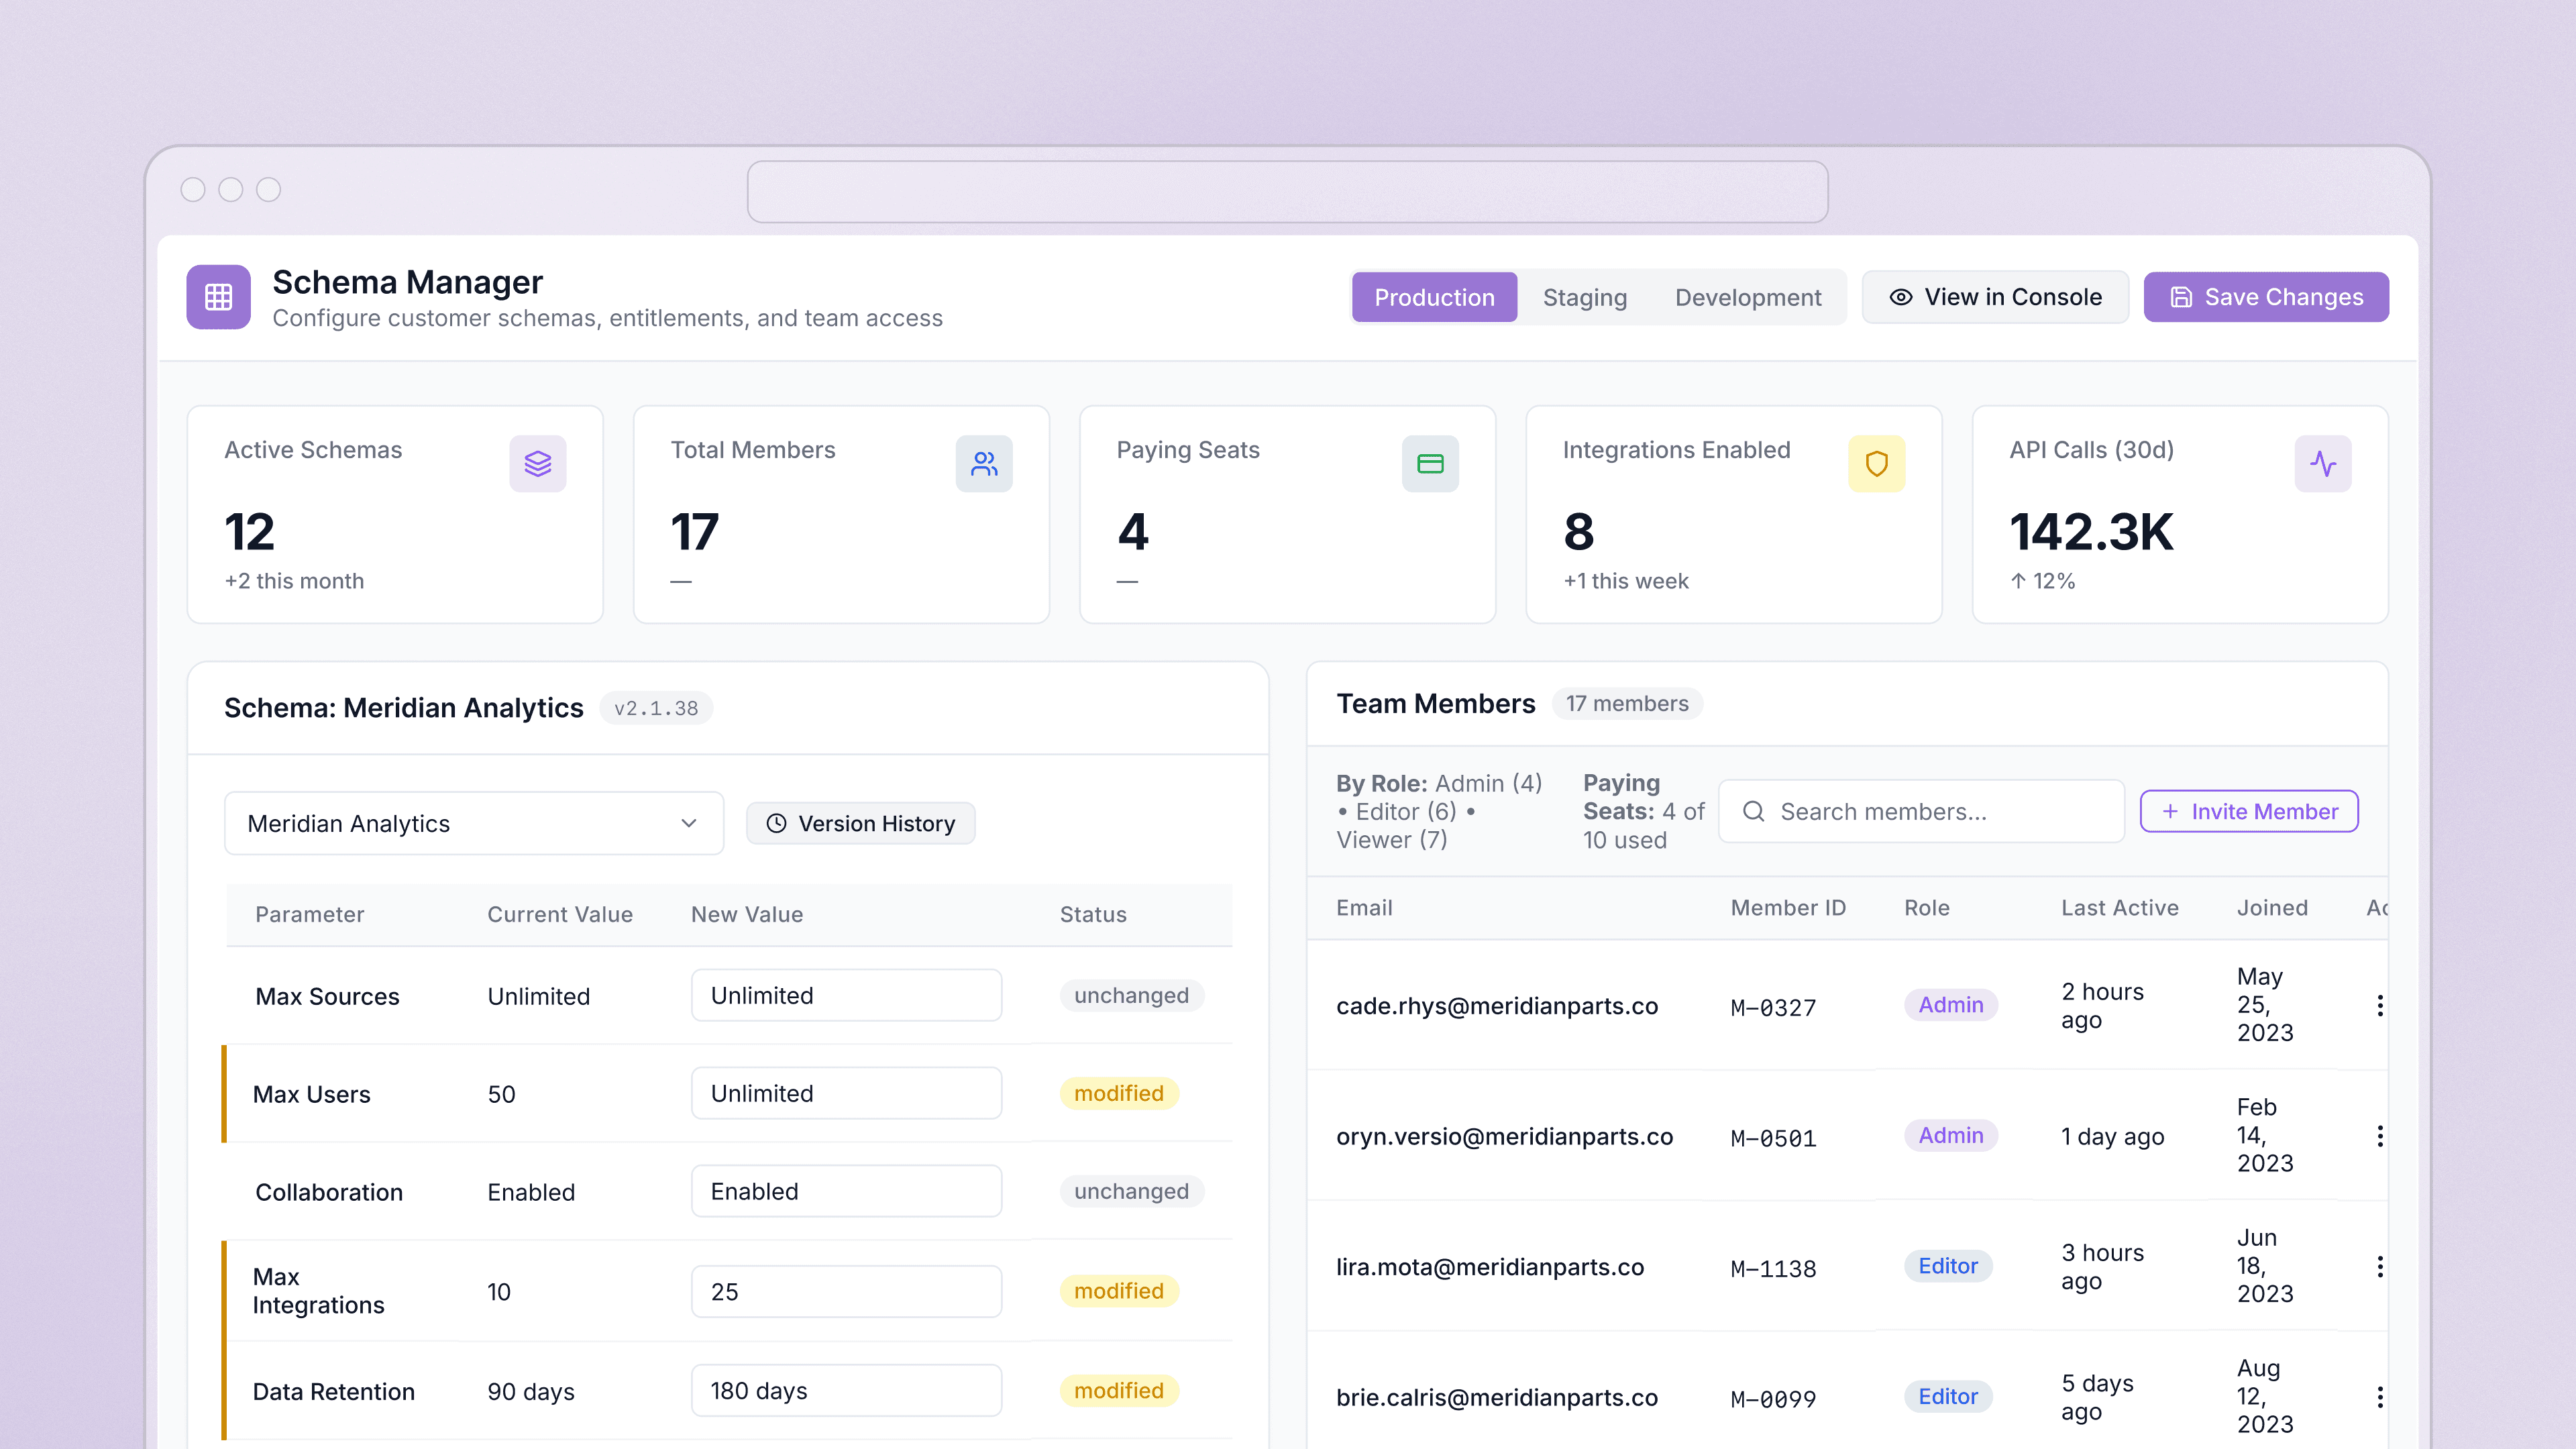Viewport: 2576px width, 1449px height.
Task: Click the Active Schemas layers icon
Action: click(x=538, y=464)
